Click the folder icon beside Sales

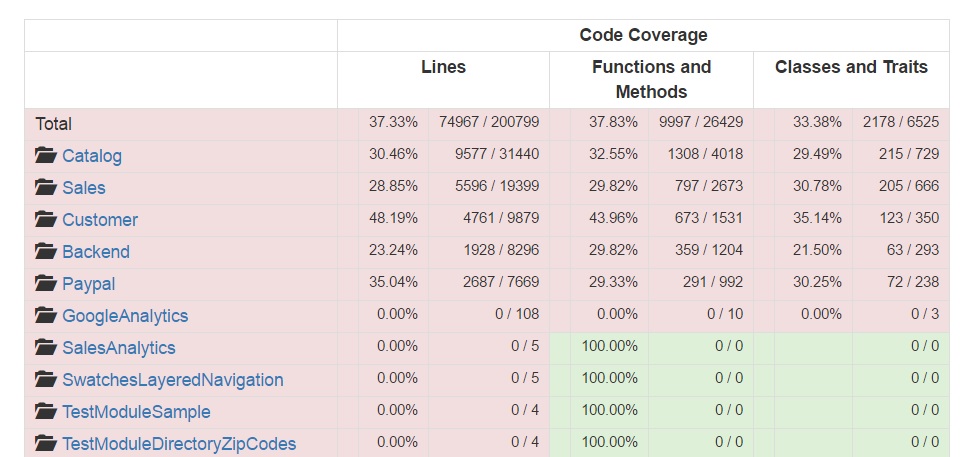pyautogui.click(x=45, y=188)
